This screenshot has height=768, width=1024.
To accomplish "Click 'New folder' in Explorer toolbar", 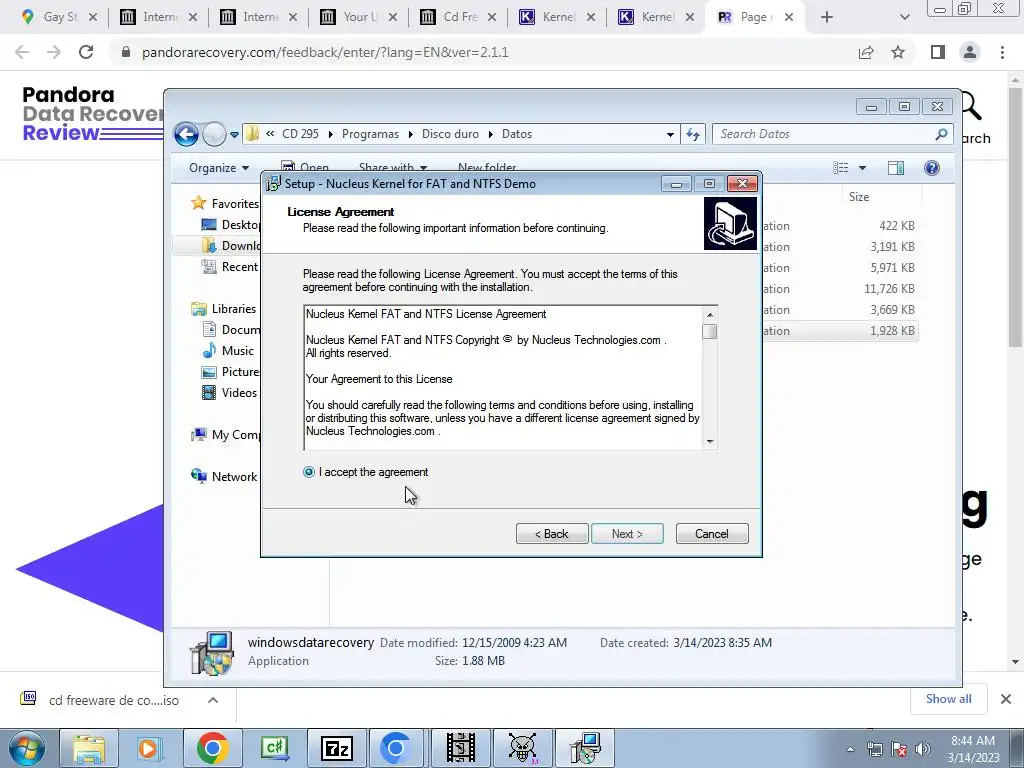I will (487, 168).
